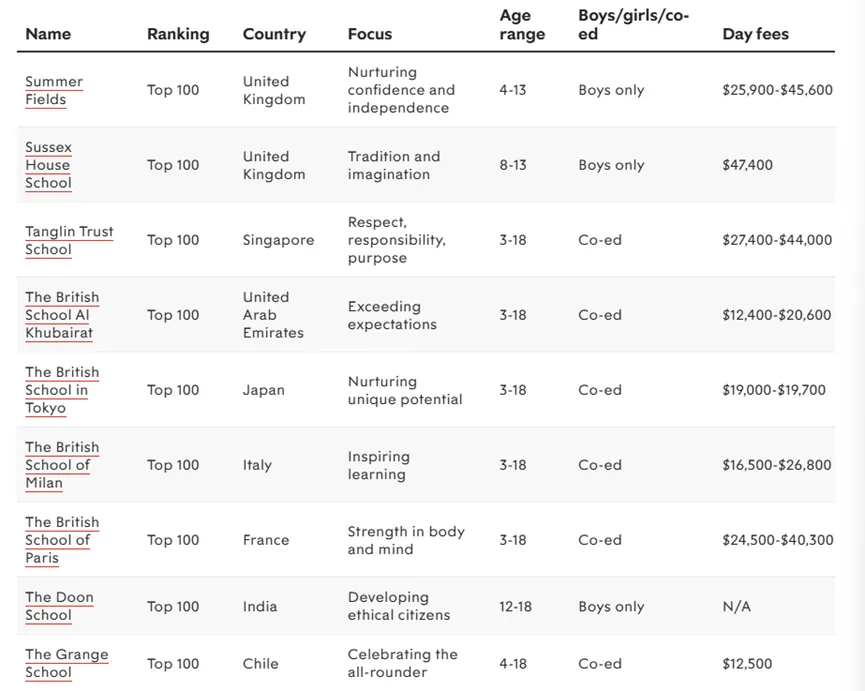Open the Summer Fields school link
This screenshot has width=865, height=691.
click(54, 90)
